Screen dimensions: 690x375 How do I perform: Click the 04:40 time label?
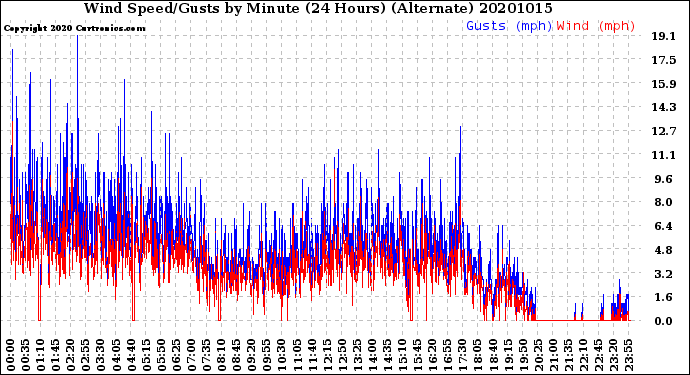click(x=131, y=355)
